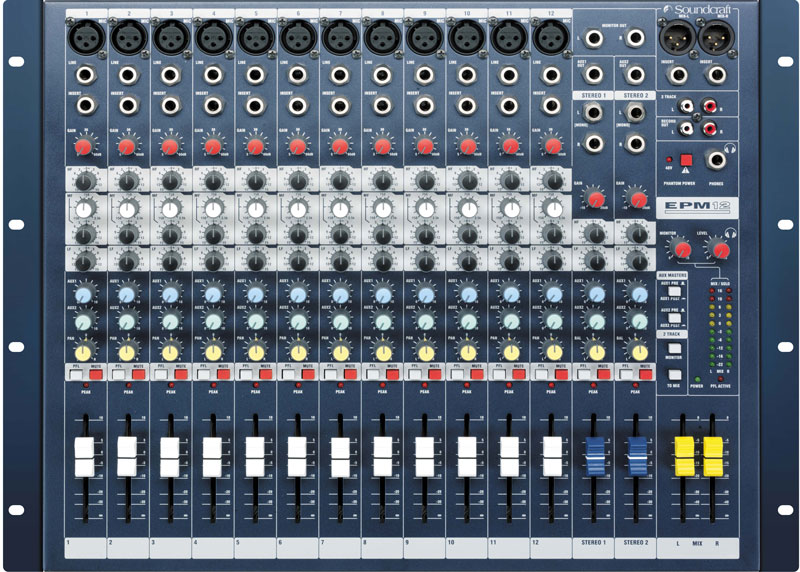This screenshot has width=800, height=572.
Task: Click the yellow MIX L master fader
Action: coord(684,456)
